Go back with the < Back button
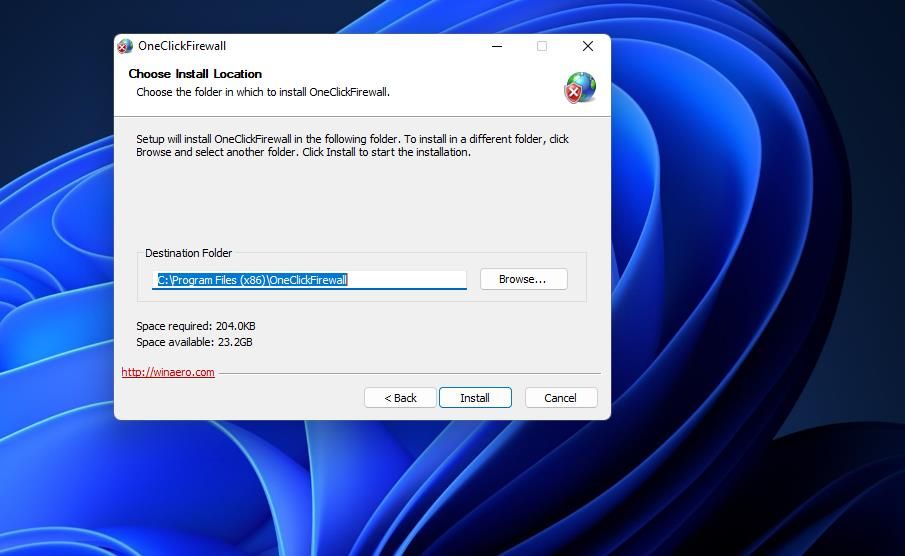905x556 pixels. (x=400, y=398)
